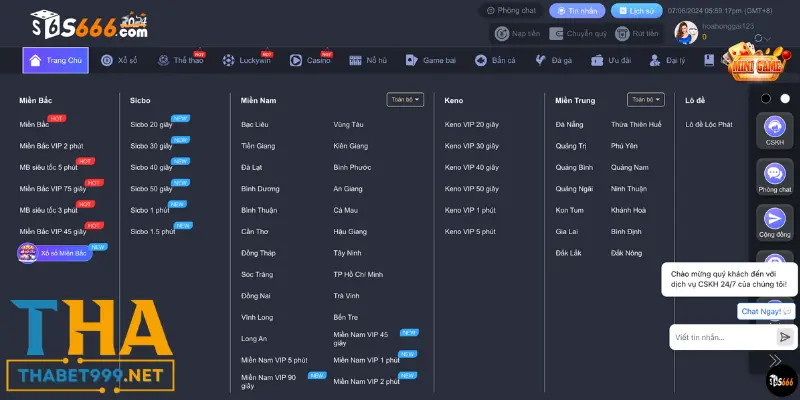Open the Sicbo 20 giây link
This screenshot has height=400, width=800.
pos(151,124)
